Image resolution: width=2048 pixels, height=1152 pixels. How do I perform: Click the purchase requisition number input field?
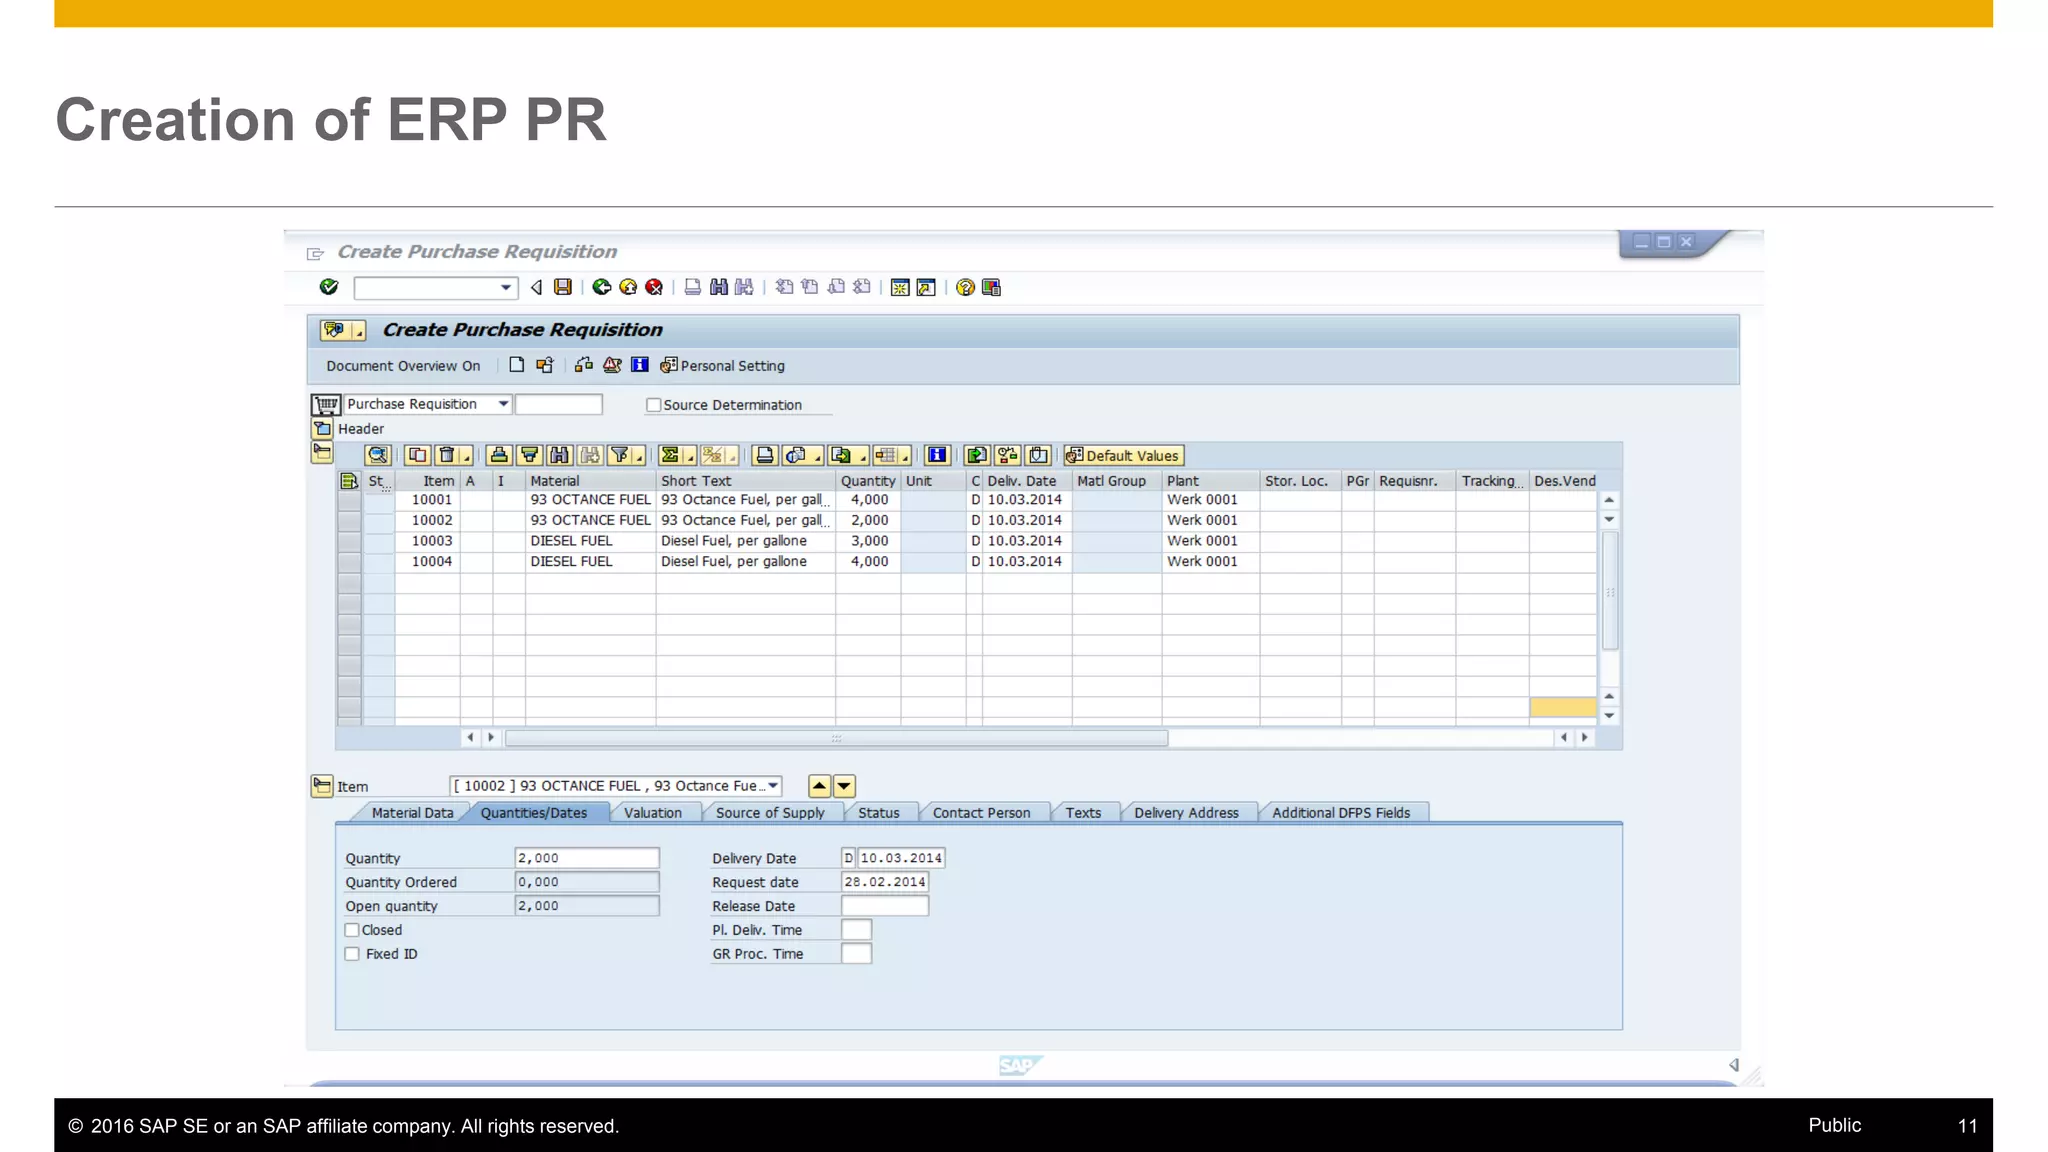[559, 404]
